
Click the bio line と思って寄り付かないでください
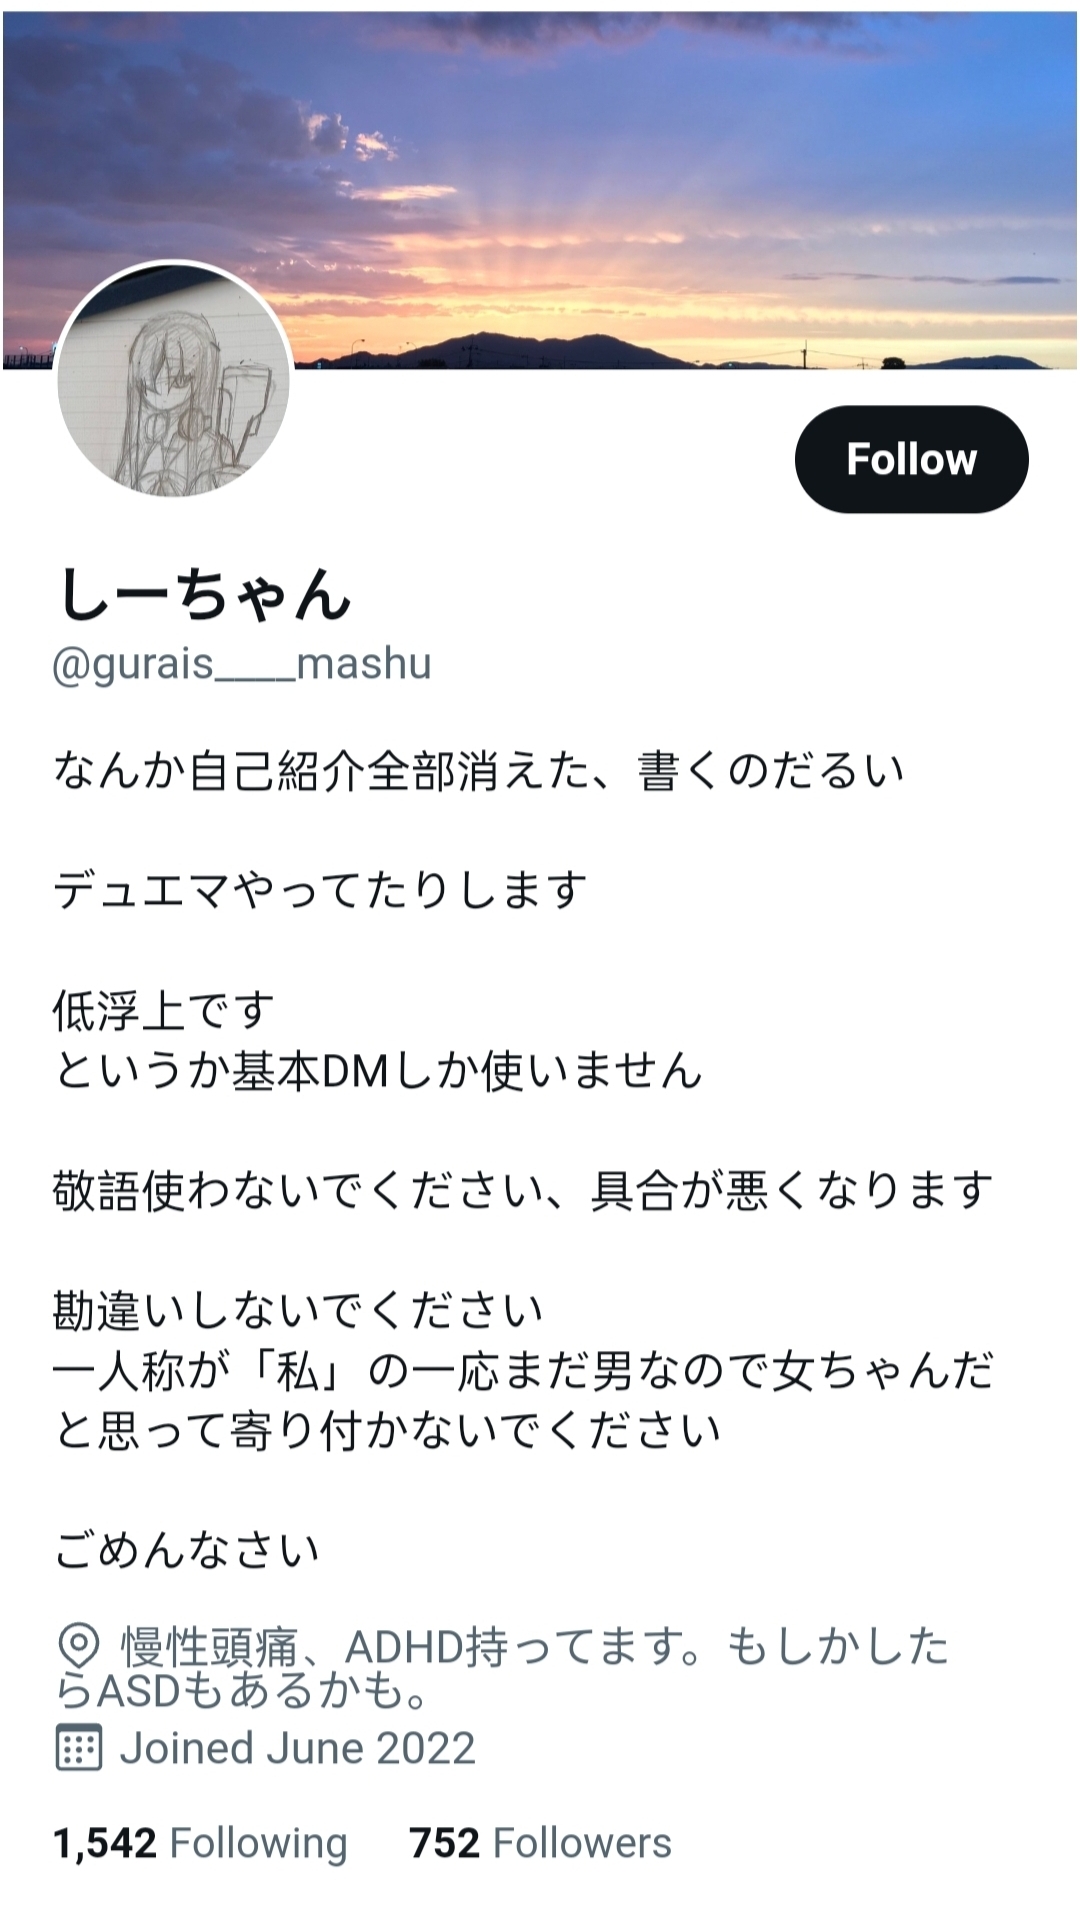(387, 1430)
